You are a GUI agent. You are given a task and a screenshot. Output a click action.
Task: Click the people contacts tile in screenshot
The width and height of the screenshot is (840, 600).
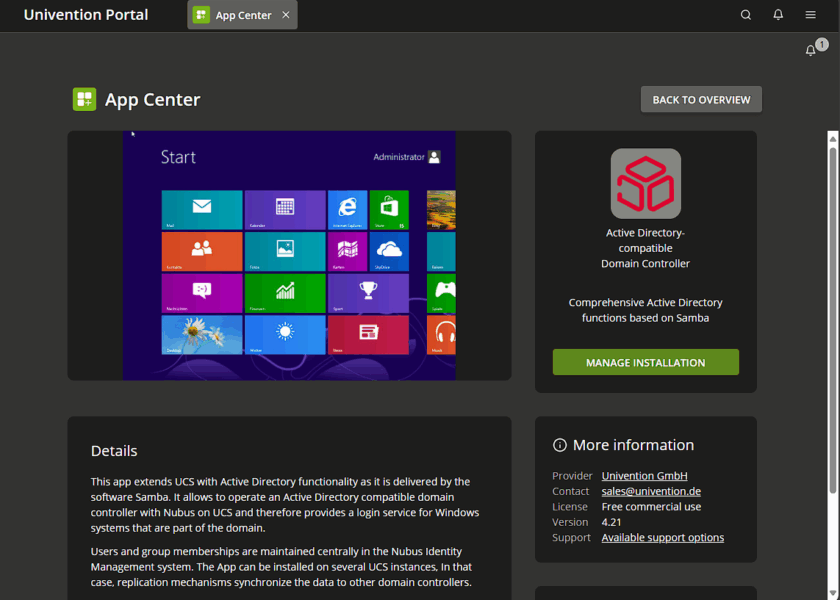click(x=202, y=251)
